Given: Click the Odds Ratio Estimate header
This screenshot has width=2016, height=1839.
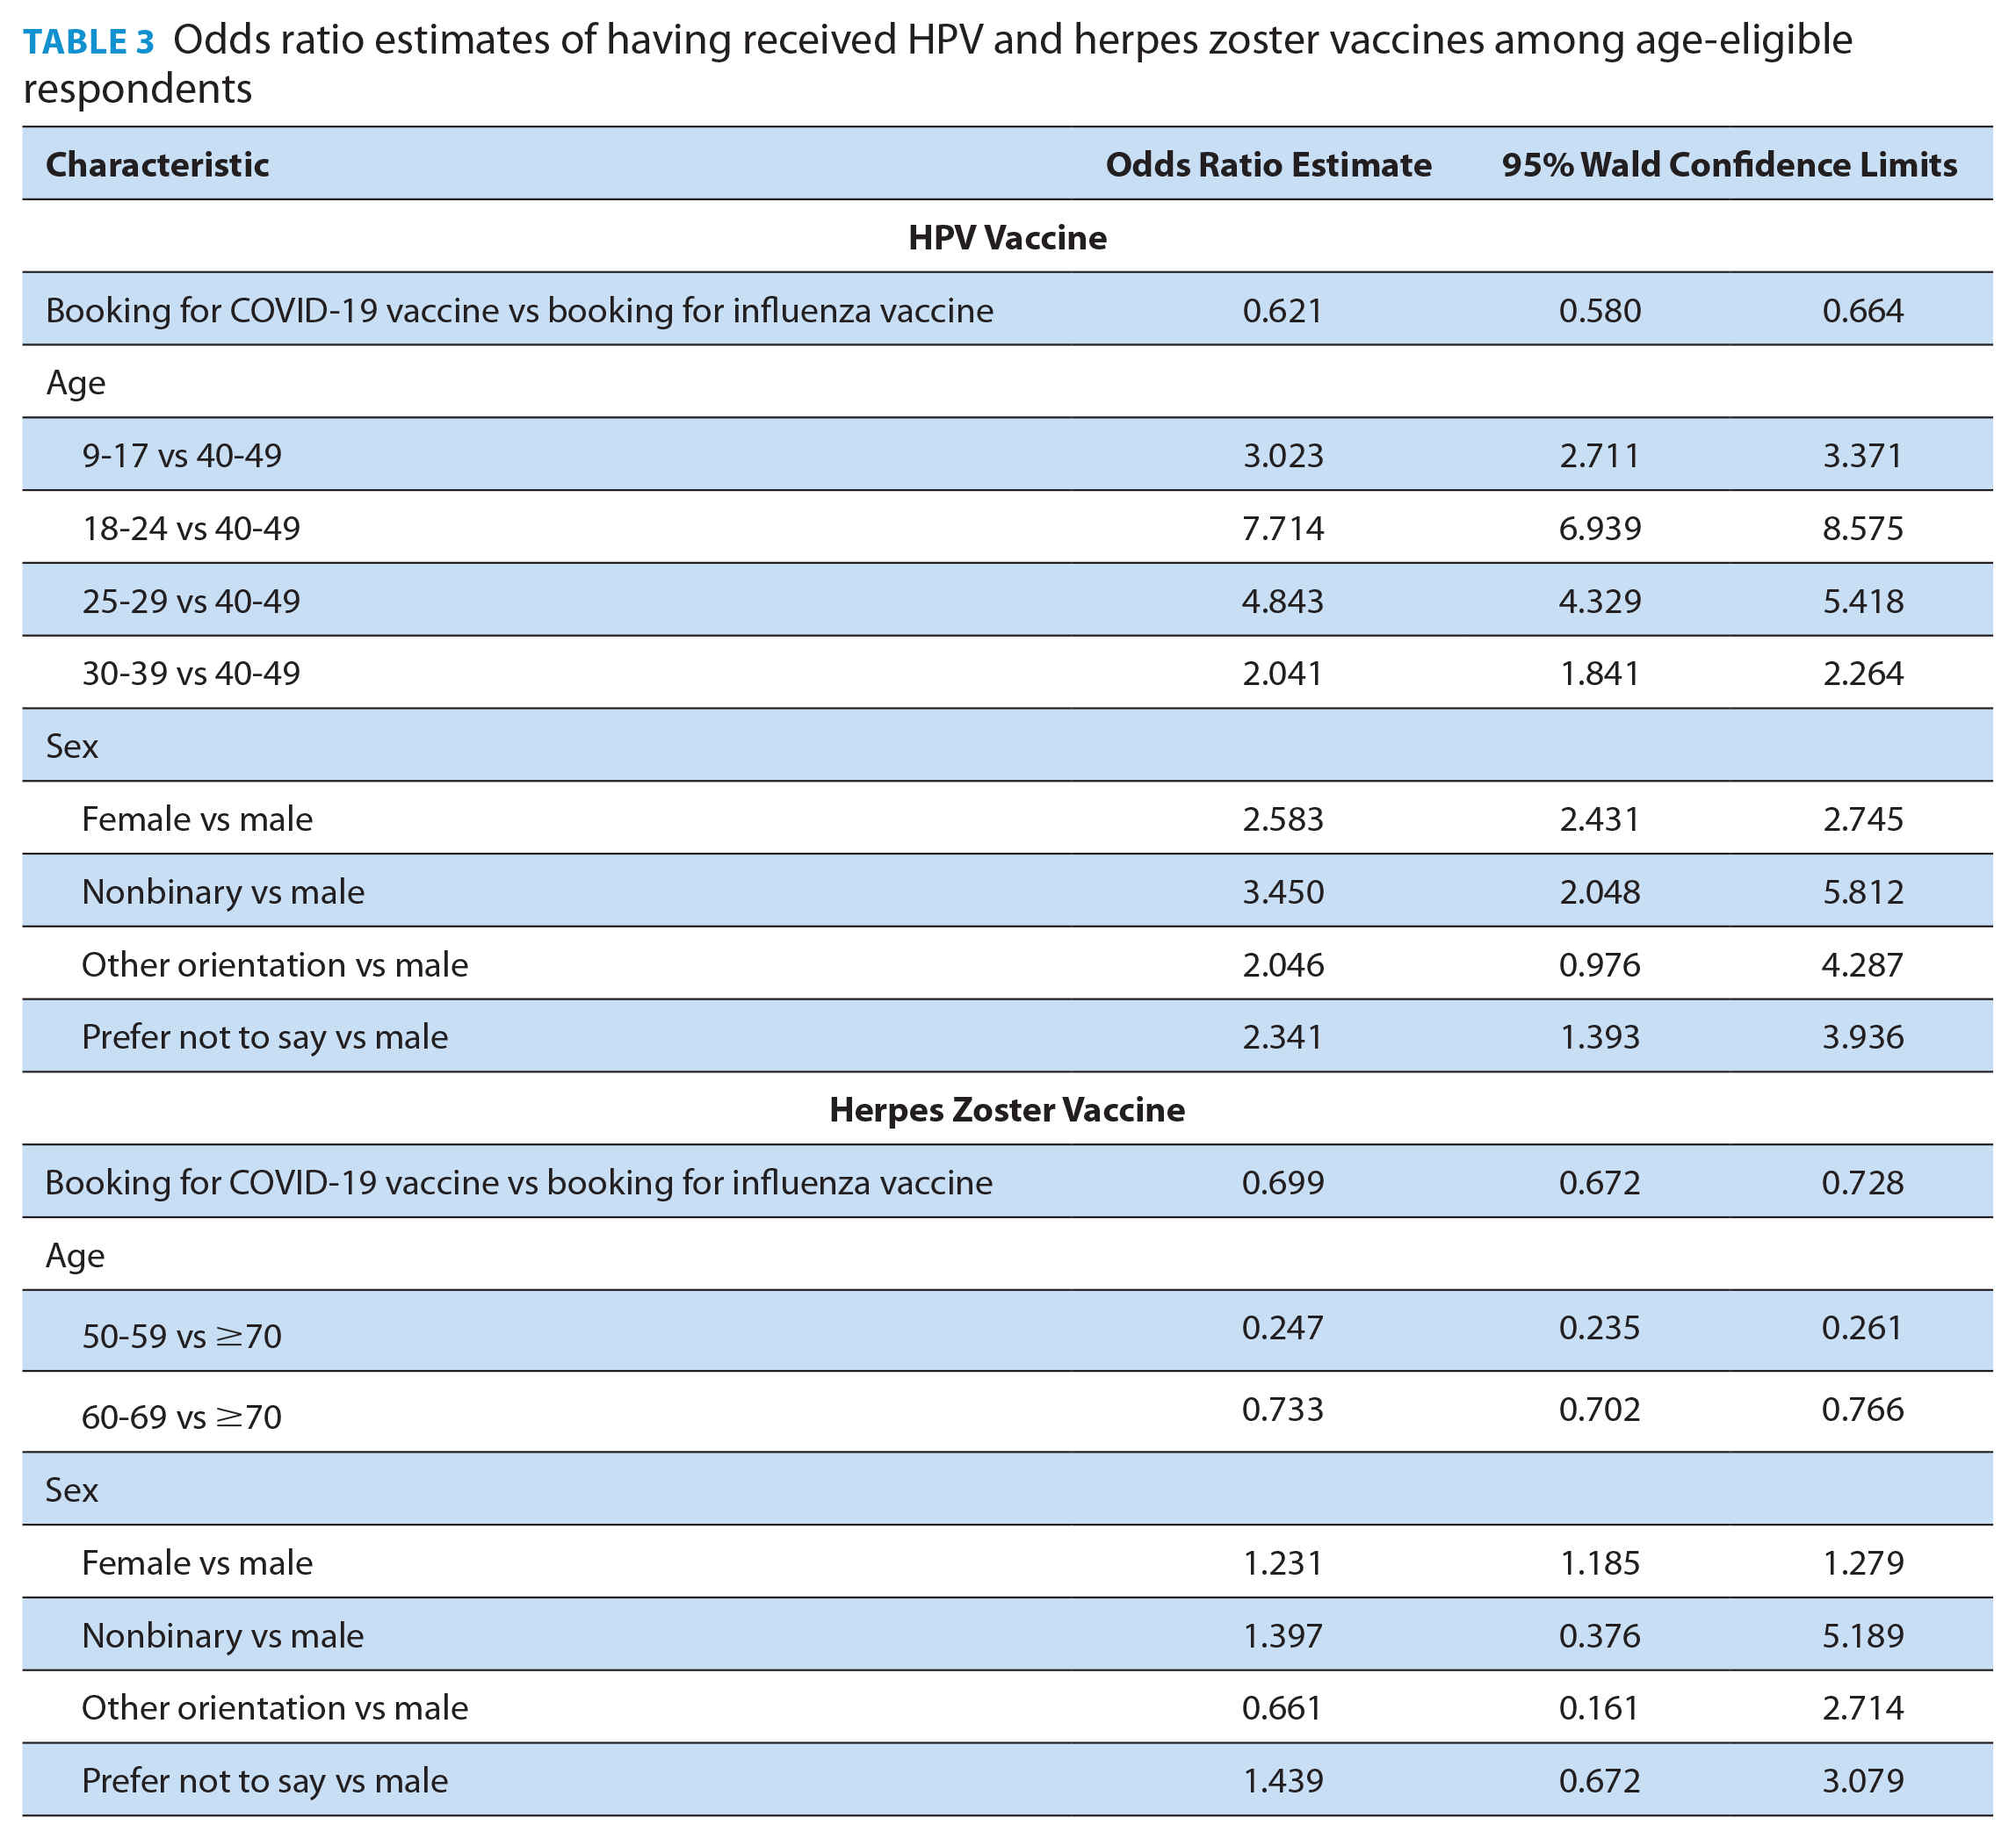Looking at the screenshot, I should click(x=1268, y=164).
